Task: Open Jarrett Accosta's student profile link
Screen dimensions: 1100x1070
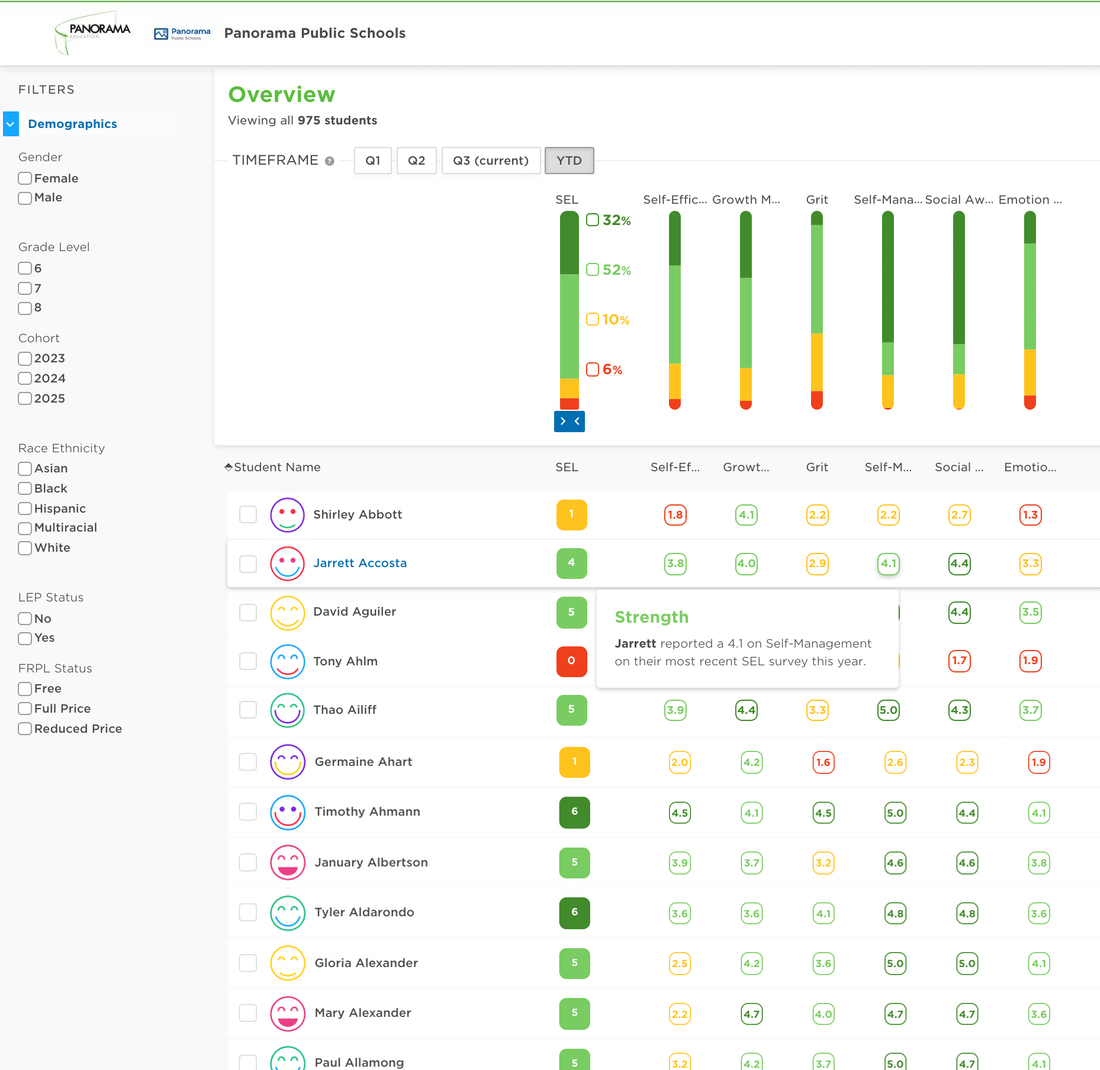Action: coord(360,563)
